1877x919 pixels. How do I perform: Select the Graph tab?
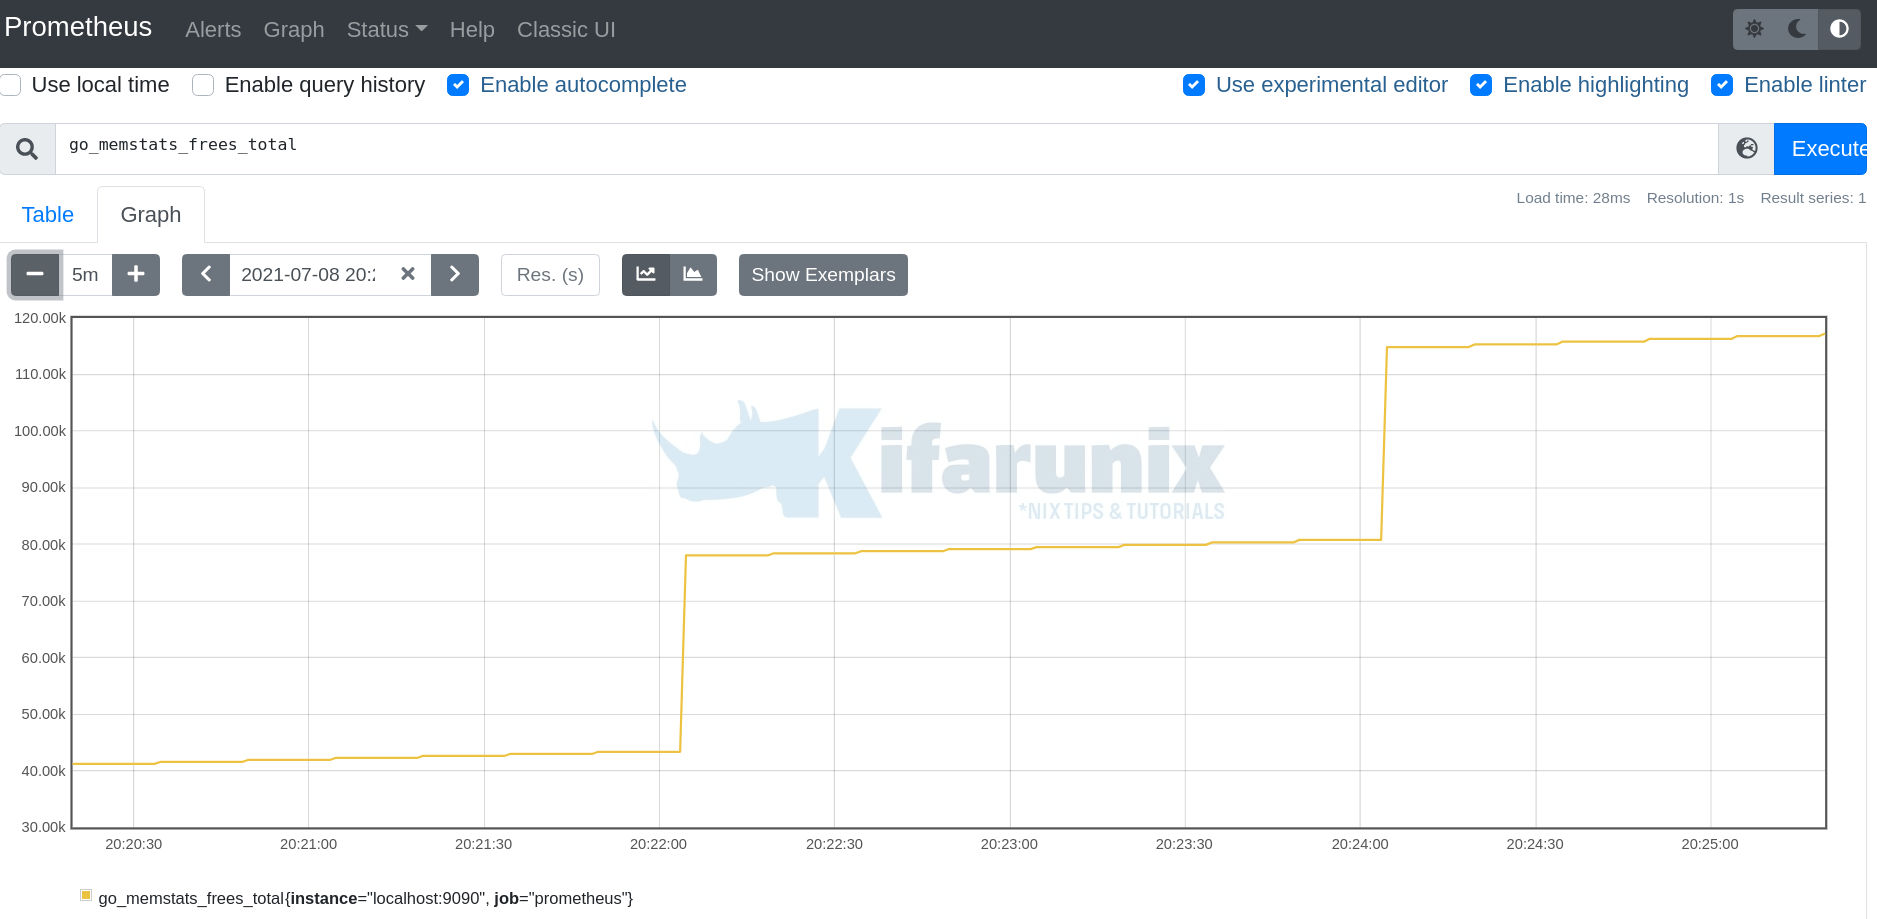point(151,215)
